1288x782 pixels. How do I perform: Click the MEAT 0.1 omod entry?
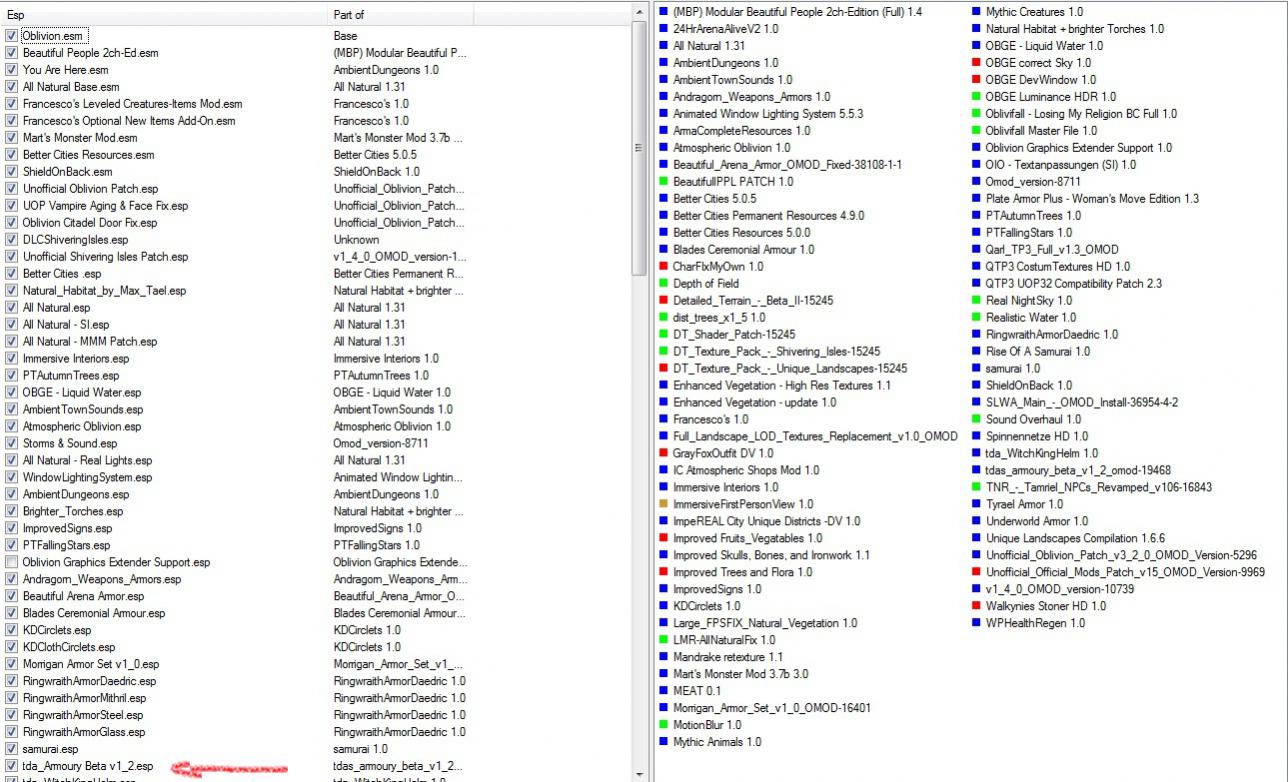[x=697, y=691]
